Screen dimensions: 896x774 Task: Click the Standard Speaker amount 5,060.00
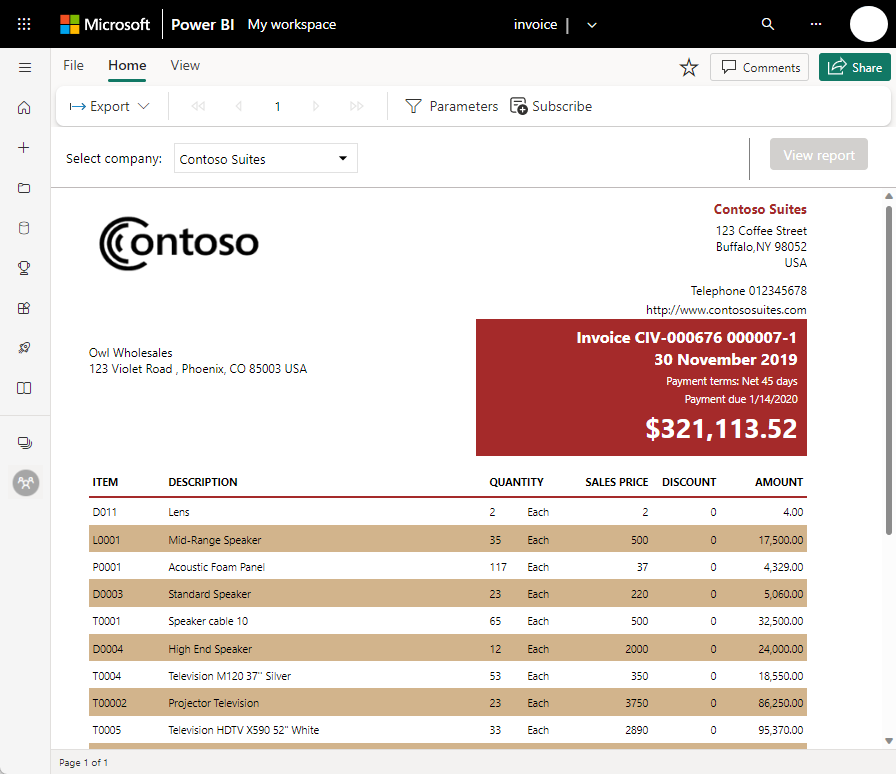pyautogui.click(x=783, y=595)
